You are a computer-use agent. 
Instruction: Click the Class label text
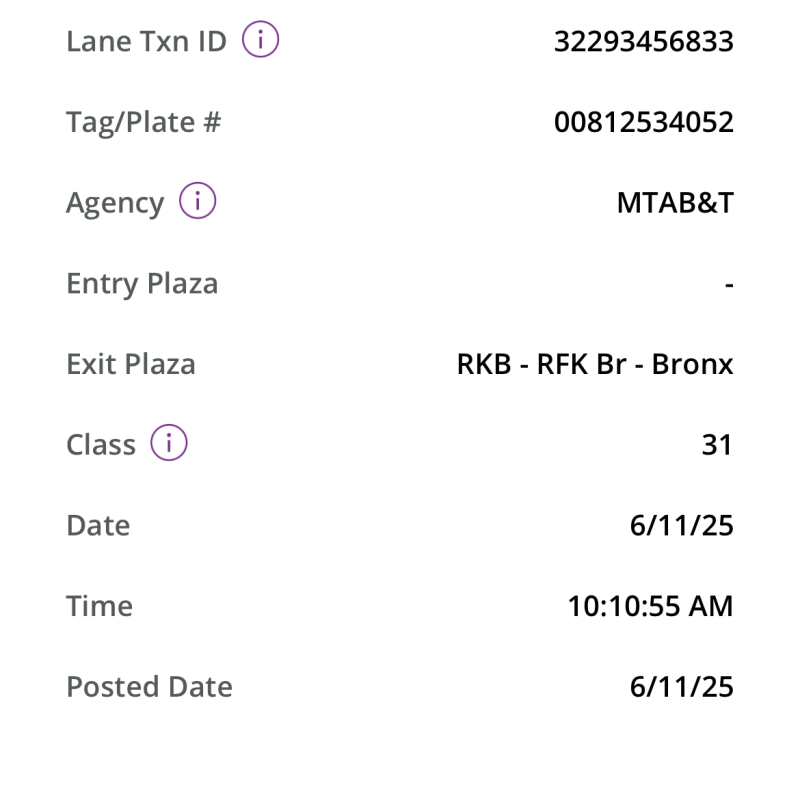pos(101,444)
